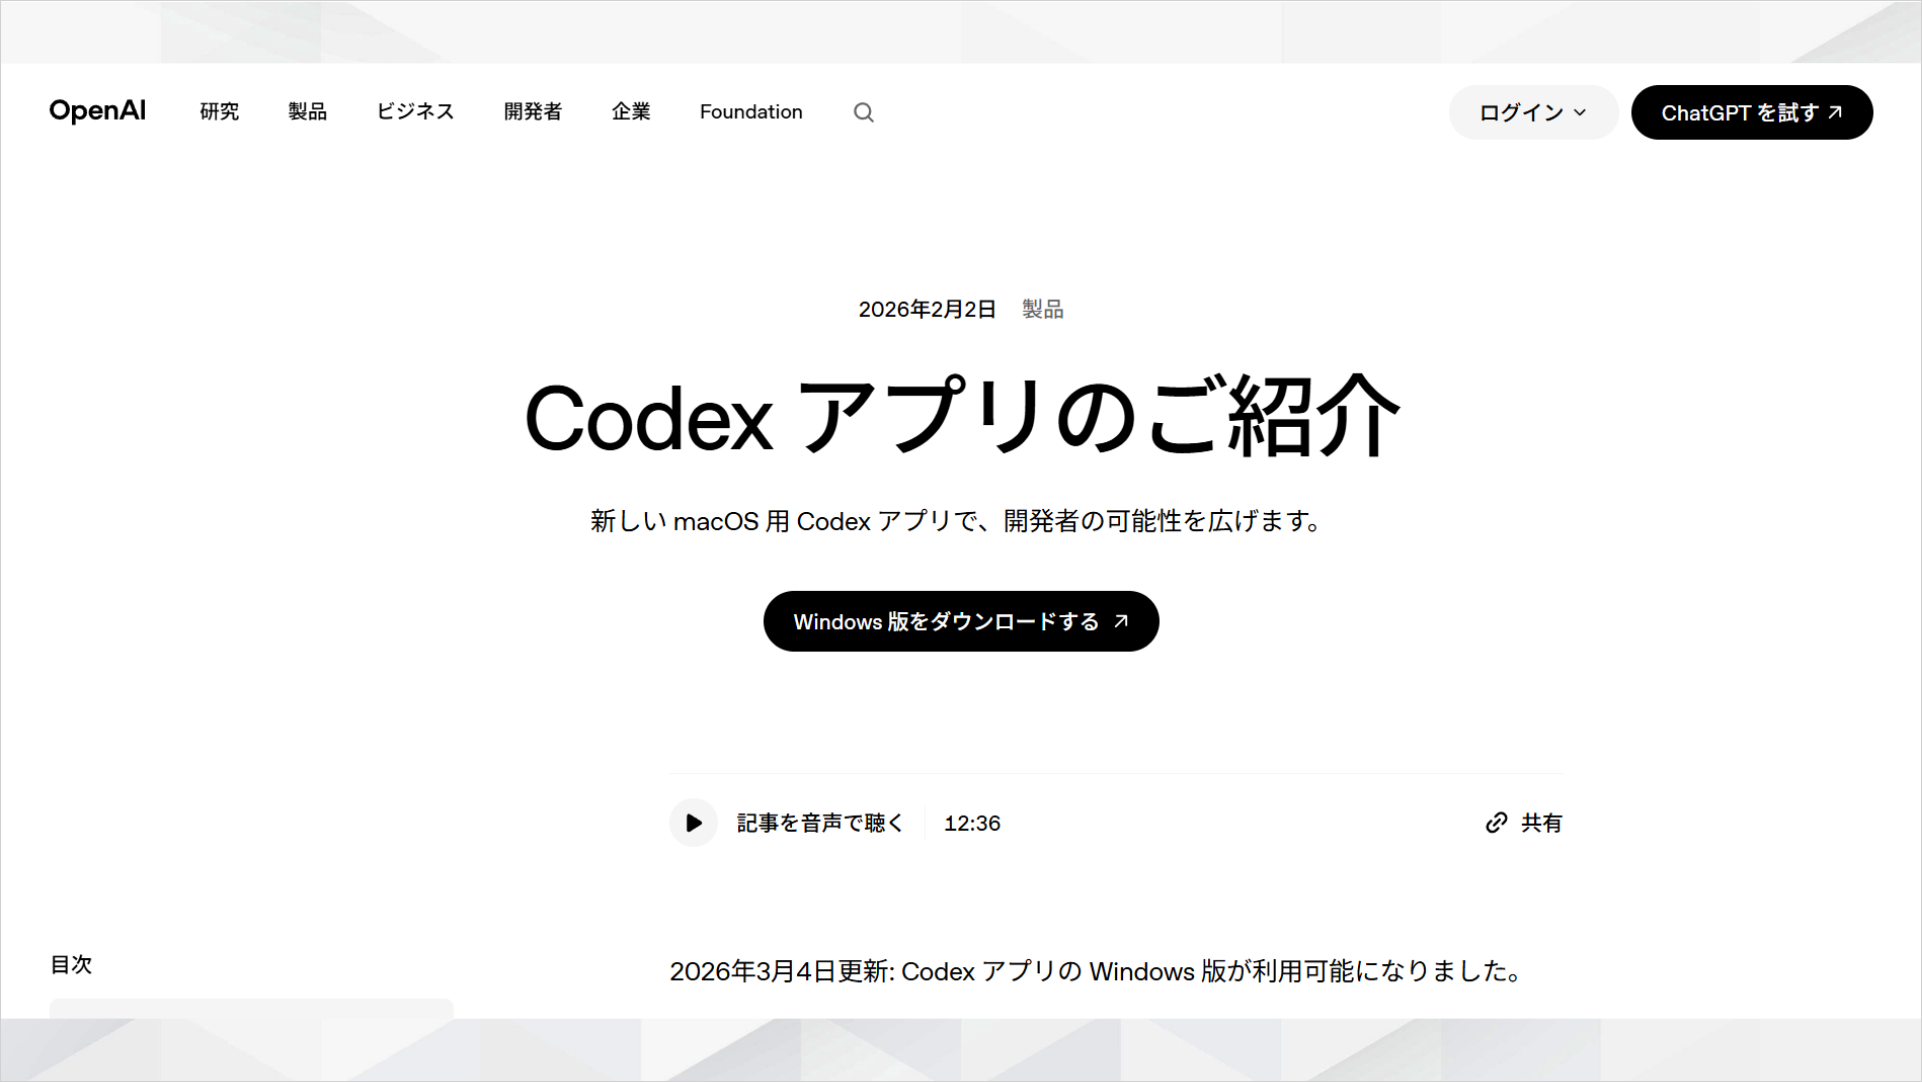Click the ChatGPT を試す button

(x=1751, y=112)
